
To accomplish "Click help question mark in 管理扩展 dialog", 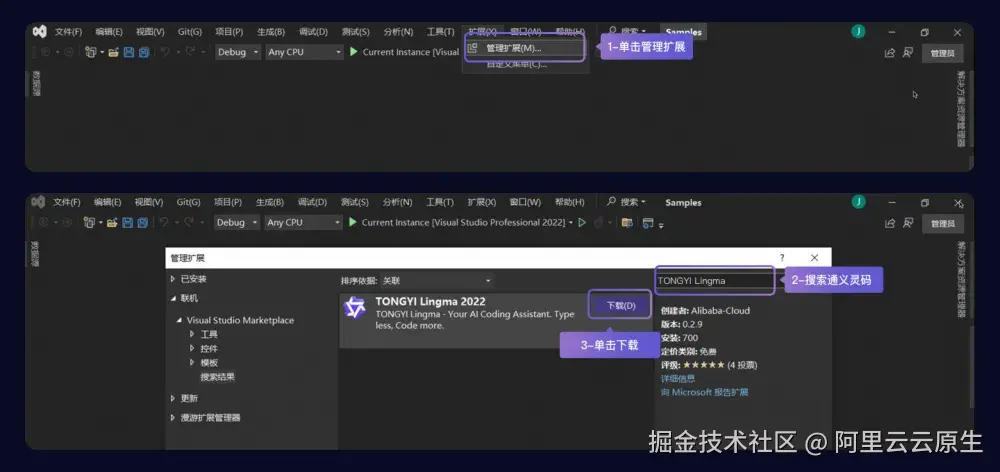I will click(x=783, y=258).
